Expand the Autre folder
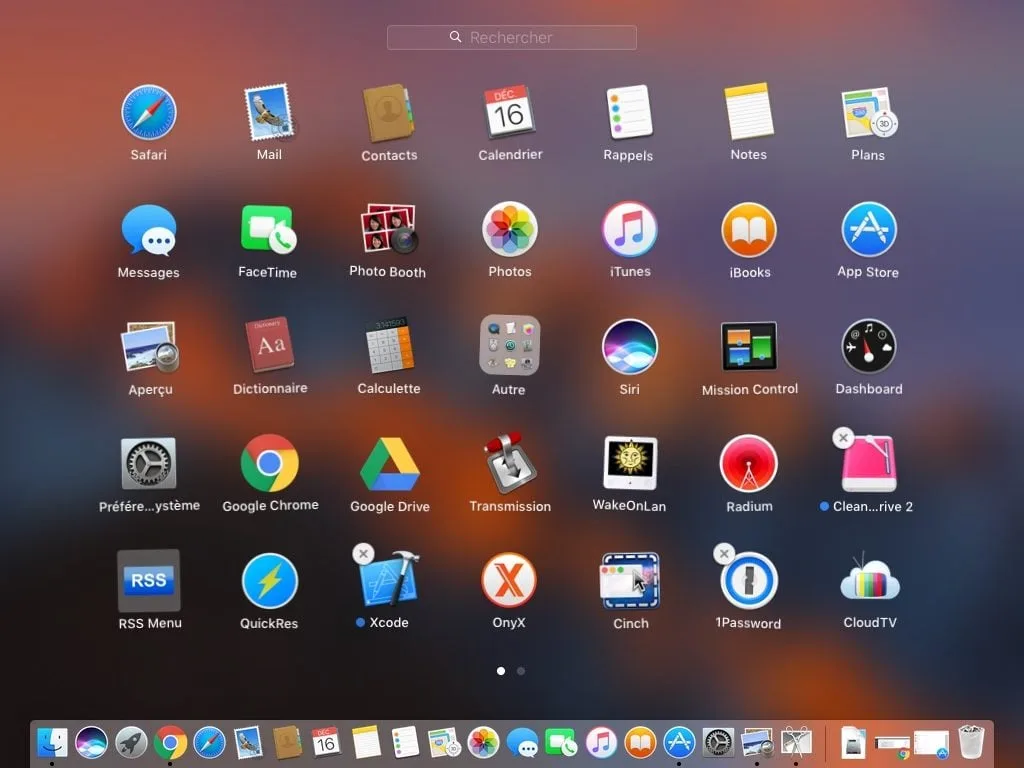The height and width of the screenshot is (768, 1024). 509,346
